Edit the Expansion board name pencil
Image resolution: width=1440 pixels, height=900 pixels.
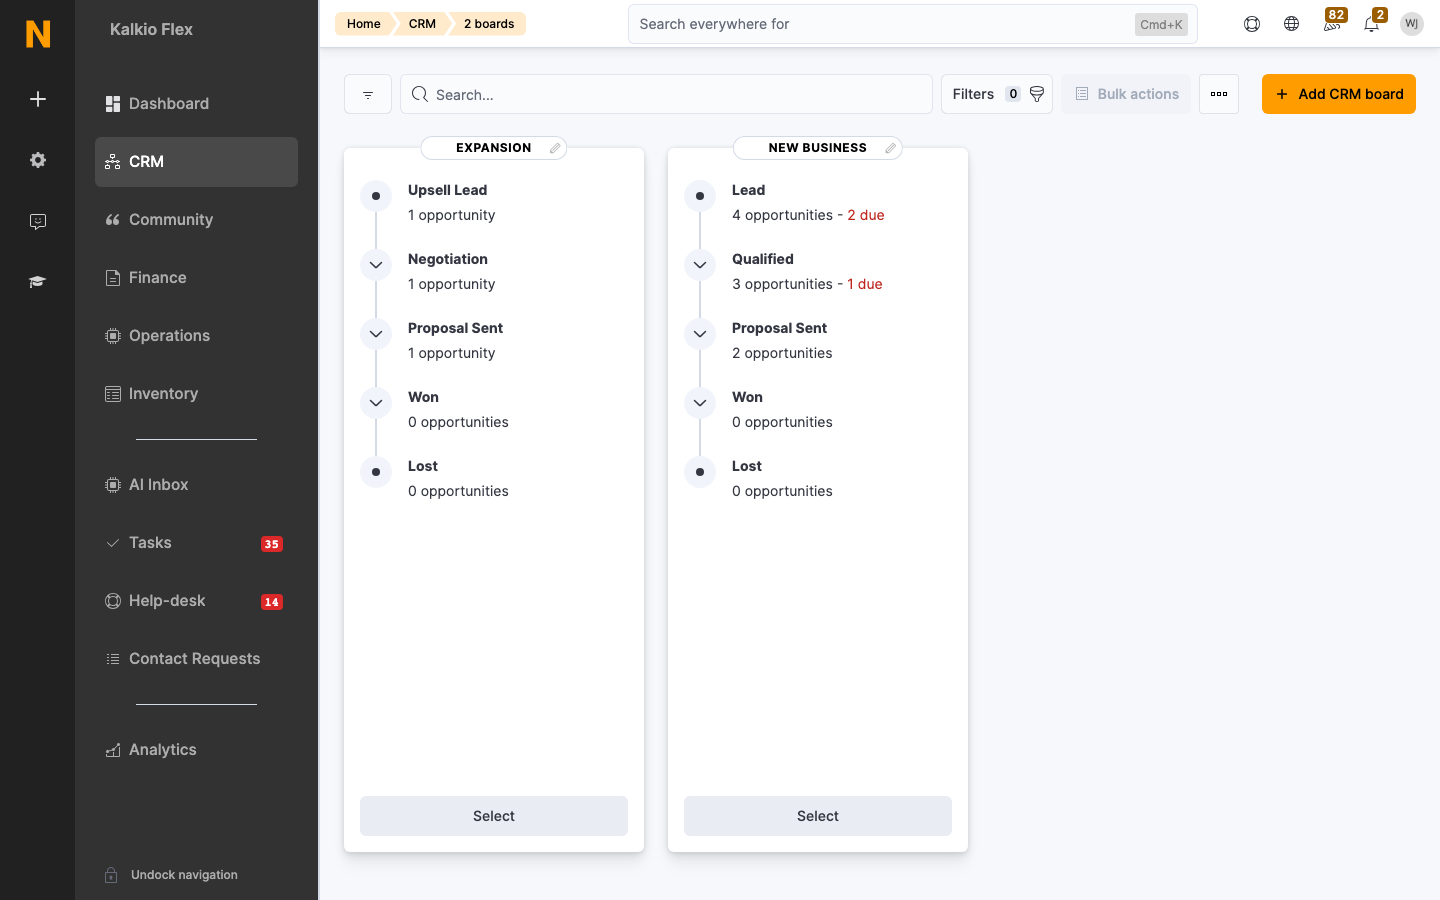click(x=555, y=148)
